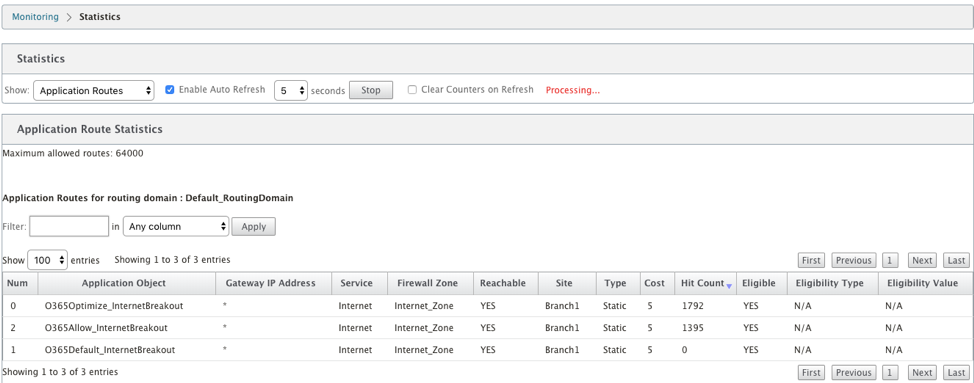Image resolution: width=974 pixels, height=383 pixels.
Task: Open the Monitoring breadcrumb link
Action: point(35,17)
